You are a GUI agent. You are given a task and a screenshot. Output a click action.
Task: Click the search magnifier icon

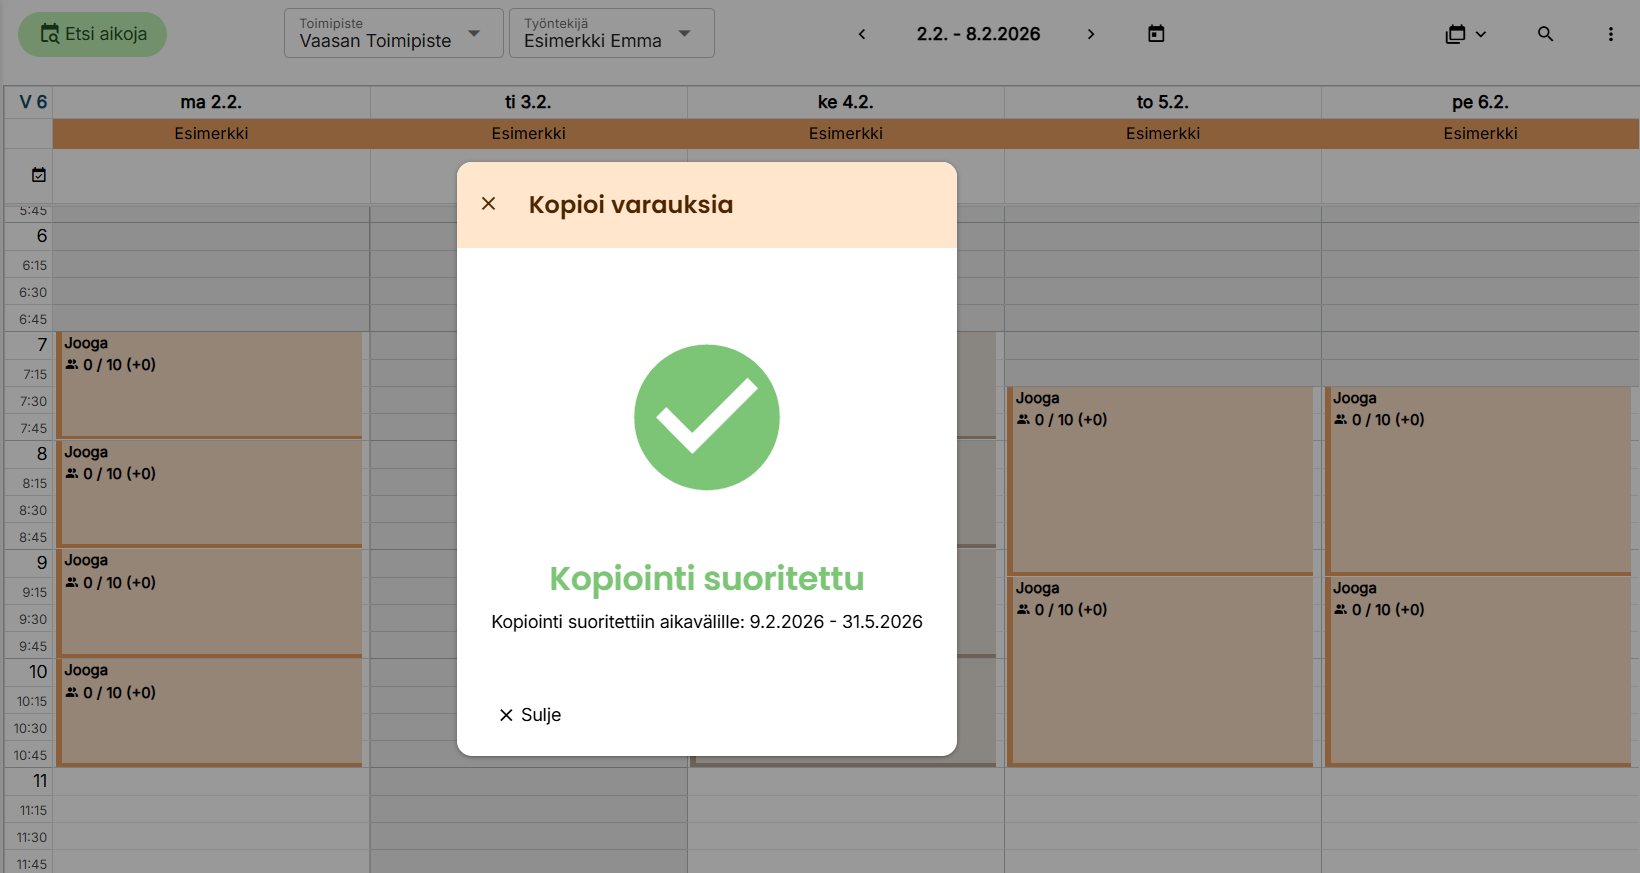coord(1545,34)
